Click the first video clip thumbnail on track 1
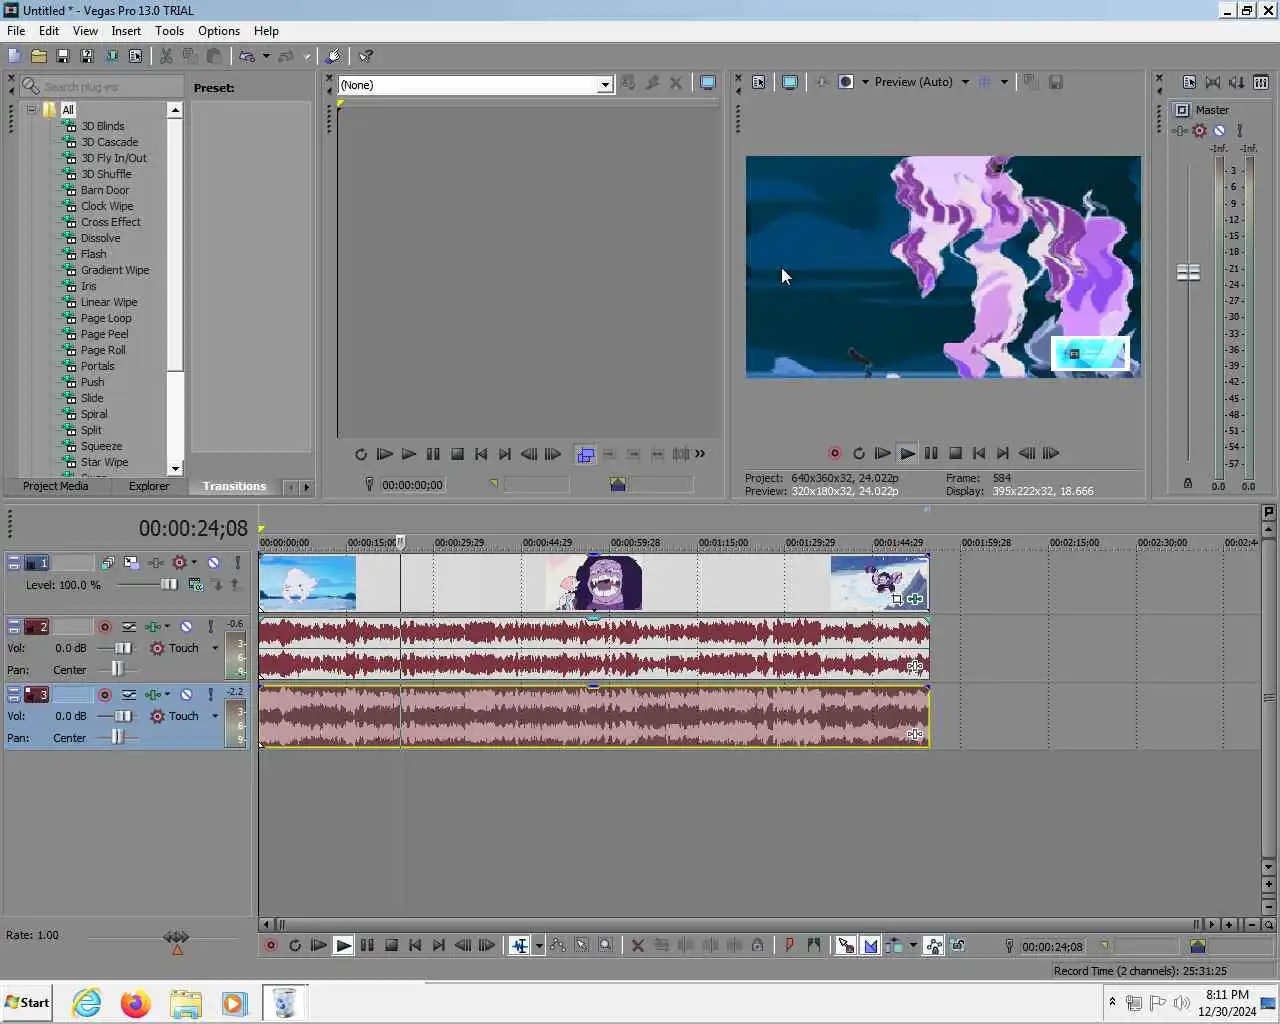The height and width of the screenshot is (1024, 1280). [x=307, y=583]
